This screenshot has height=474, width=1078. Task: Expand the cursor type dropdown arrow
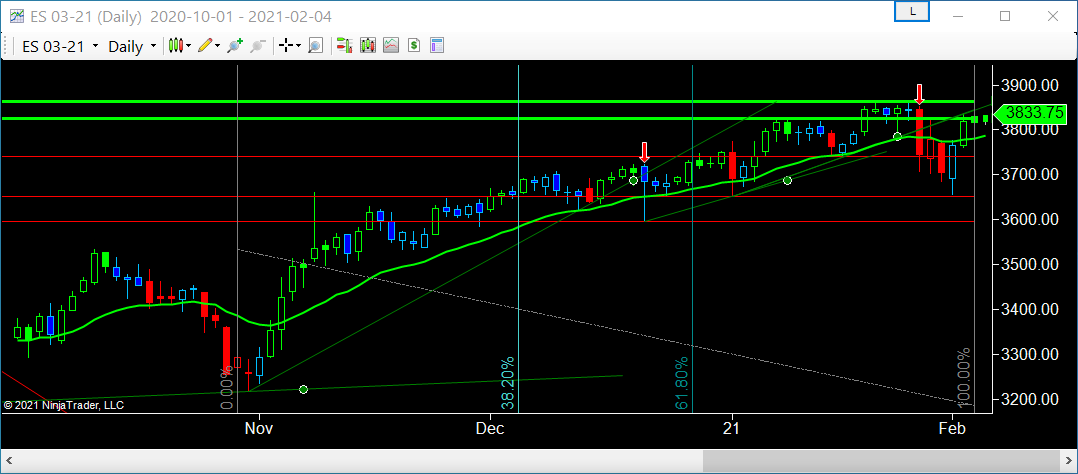click(298, 46)
